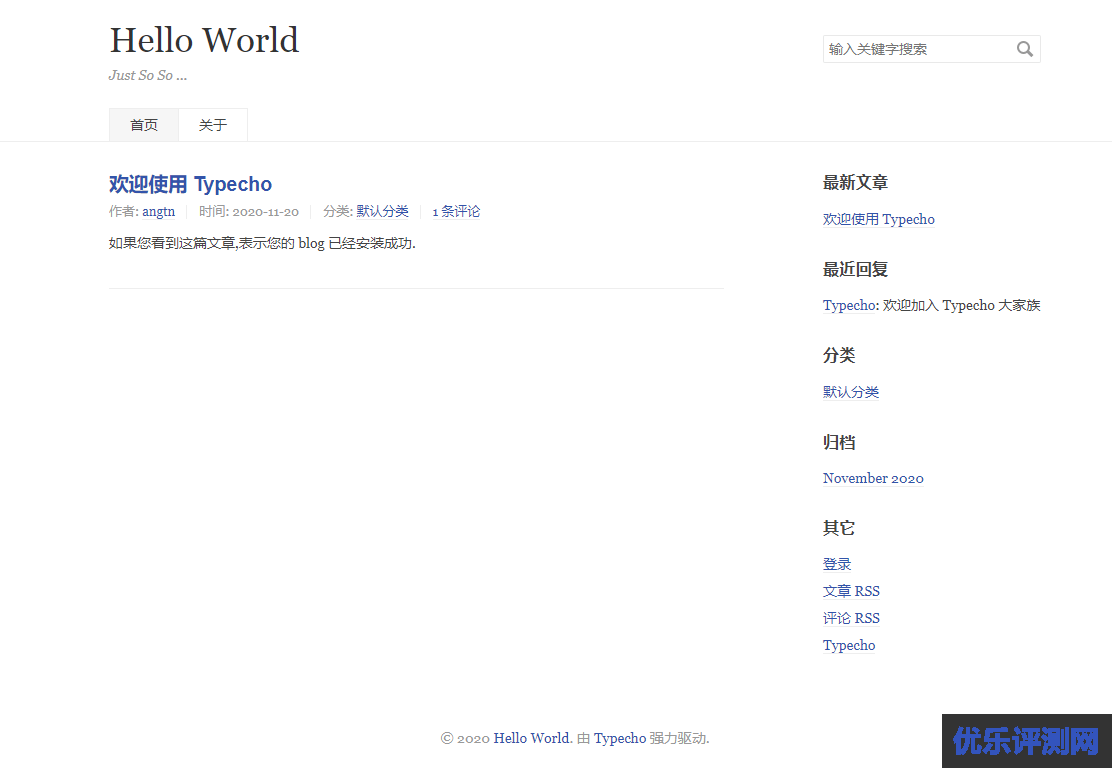The image size is (1112, 768).
Task: Click the Typecho link in the footer
Action: 620,738
